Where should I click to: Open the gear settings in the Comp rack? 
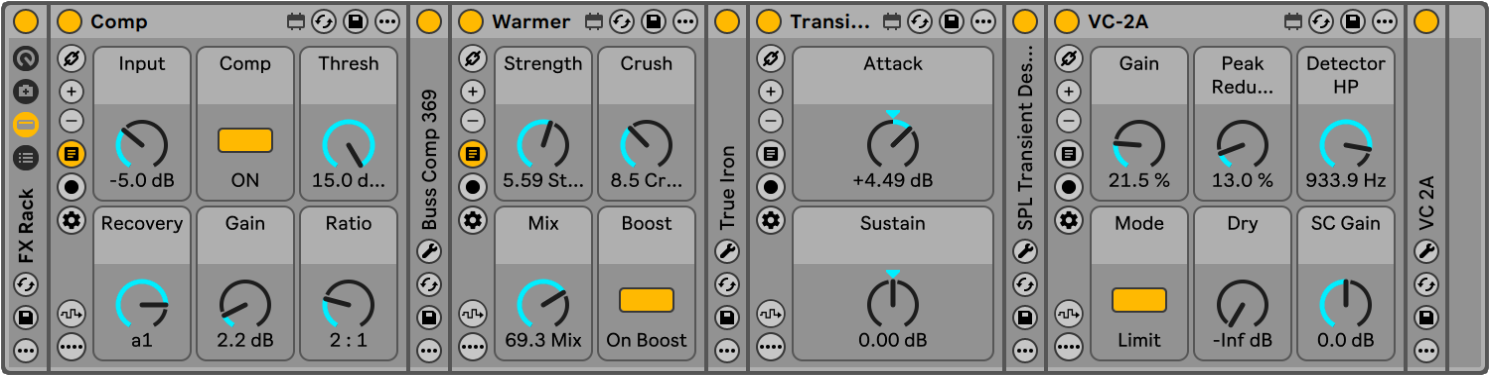[x=71, y=220]
